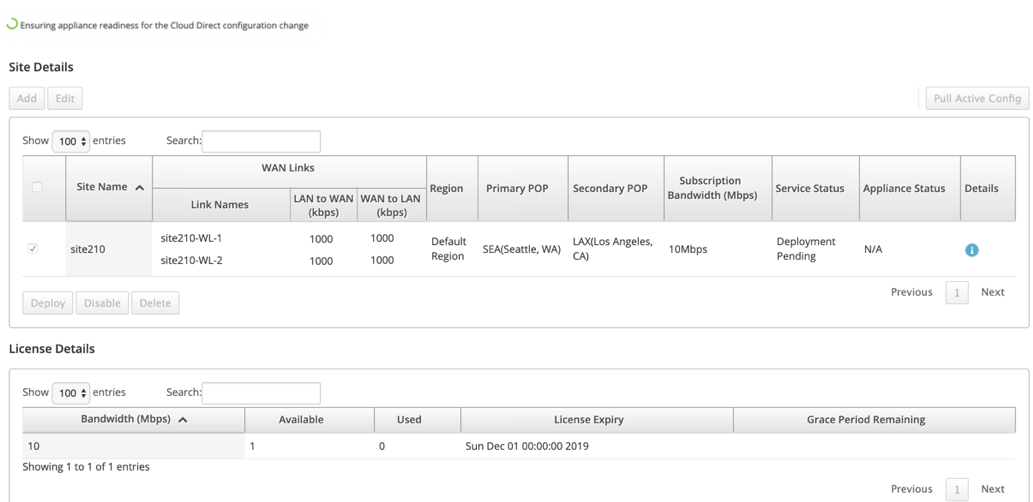Viewport: 1033px width, 502px height.
Task: Select page 1 in Site Details pagination
Action: (x=957, y=293)
